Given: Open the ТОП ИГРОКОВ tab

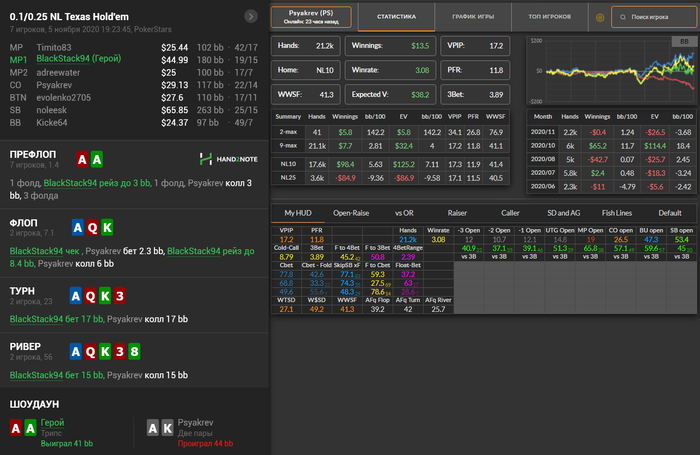Looking at the screenshot, I should [549, 17].
